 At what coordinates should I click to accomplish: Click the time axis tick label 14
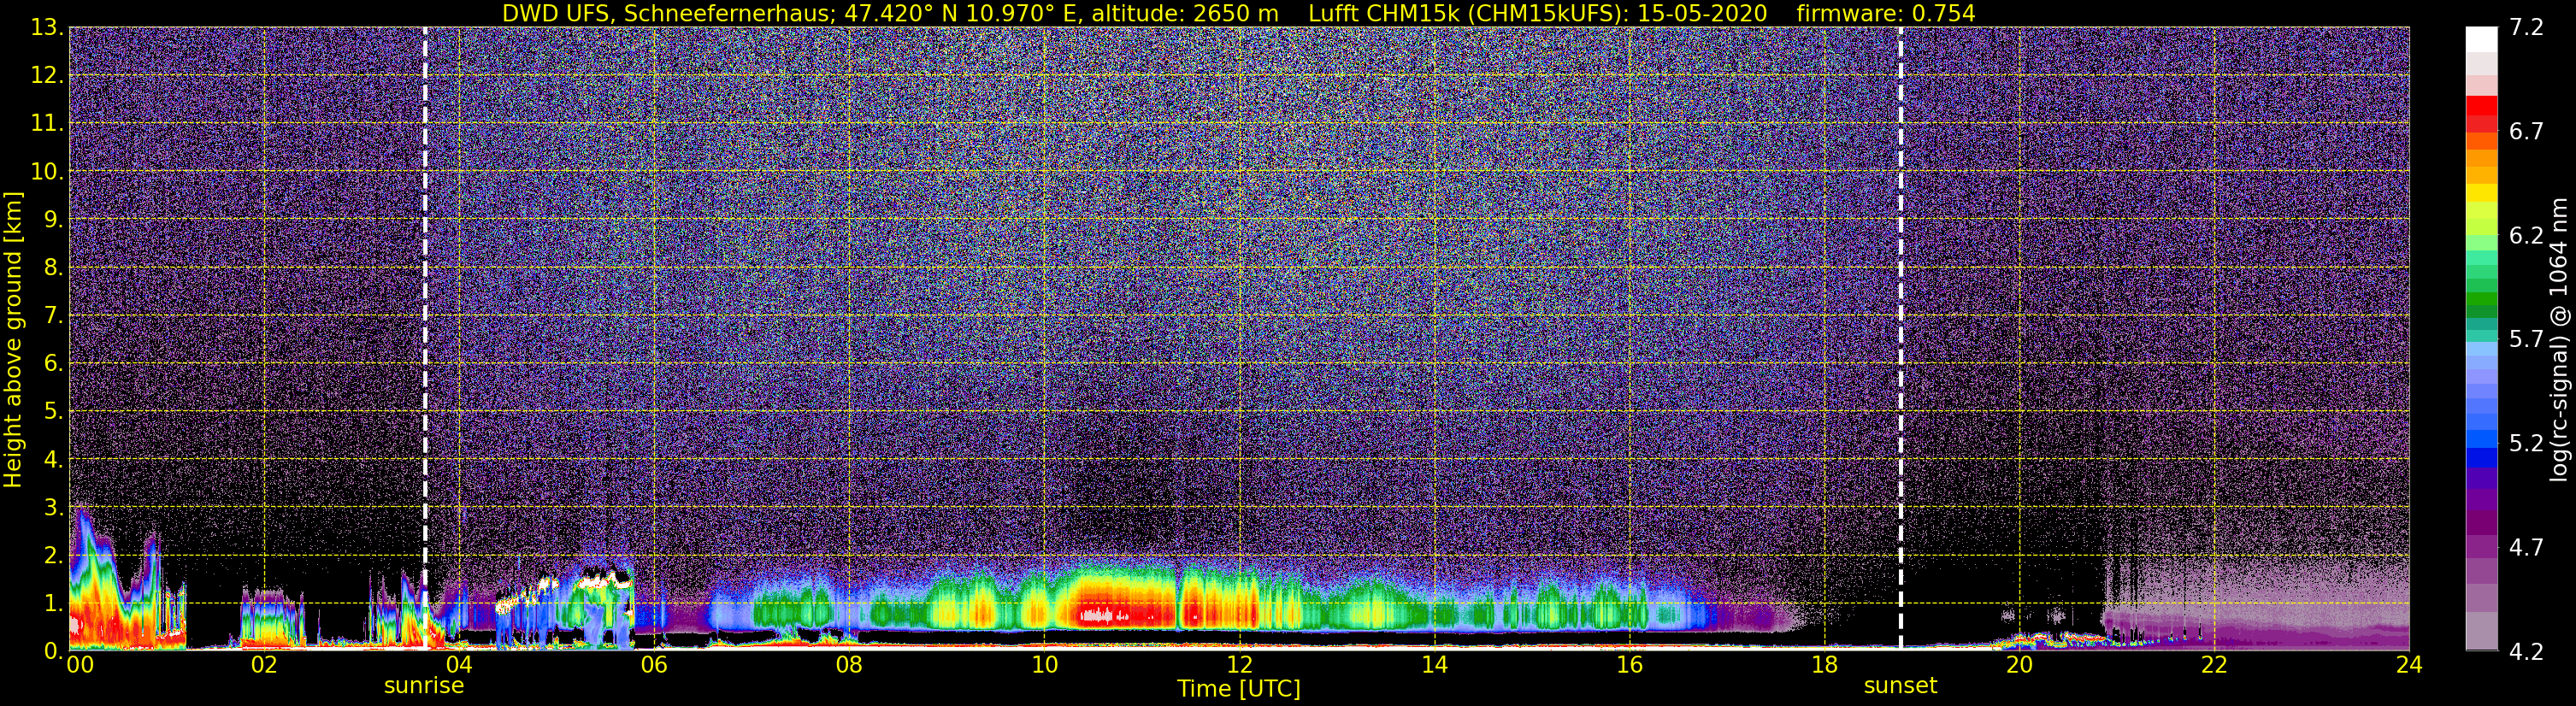(1434, 665)
